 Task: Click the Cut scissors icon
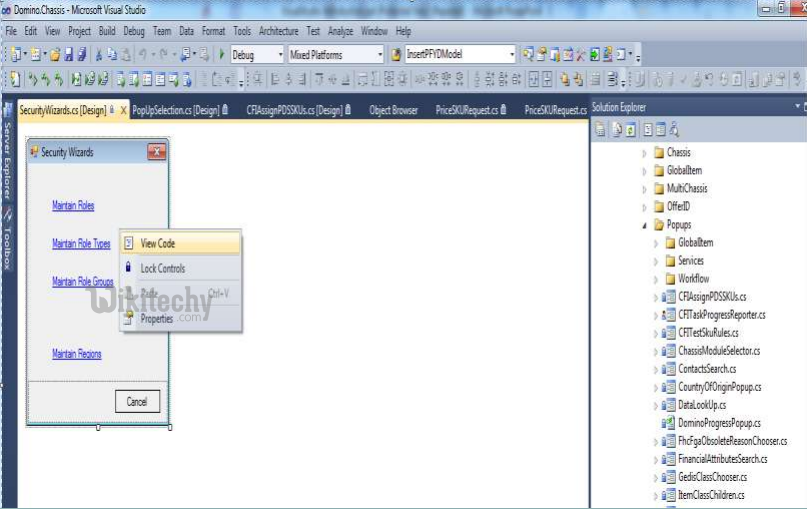tap(99, 55)
